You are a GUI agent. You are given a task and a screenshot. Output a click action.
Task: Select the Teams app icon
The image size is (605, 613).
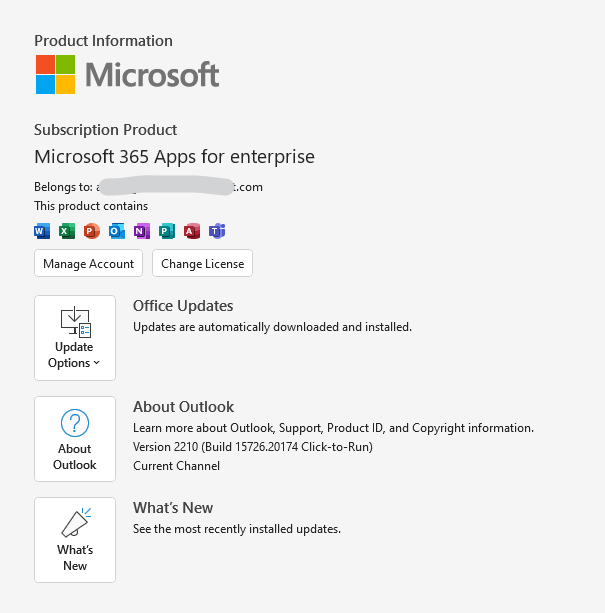217,231
